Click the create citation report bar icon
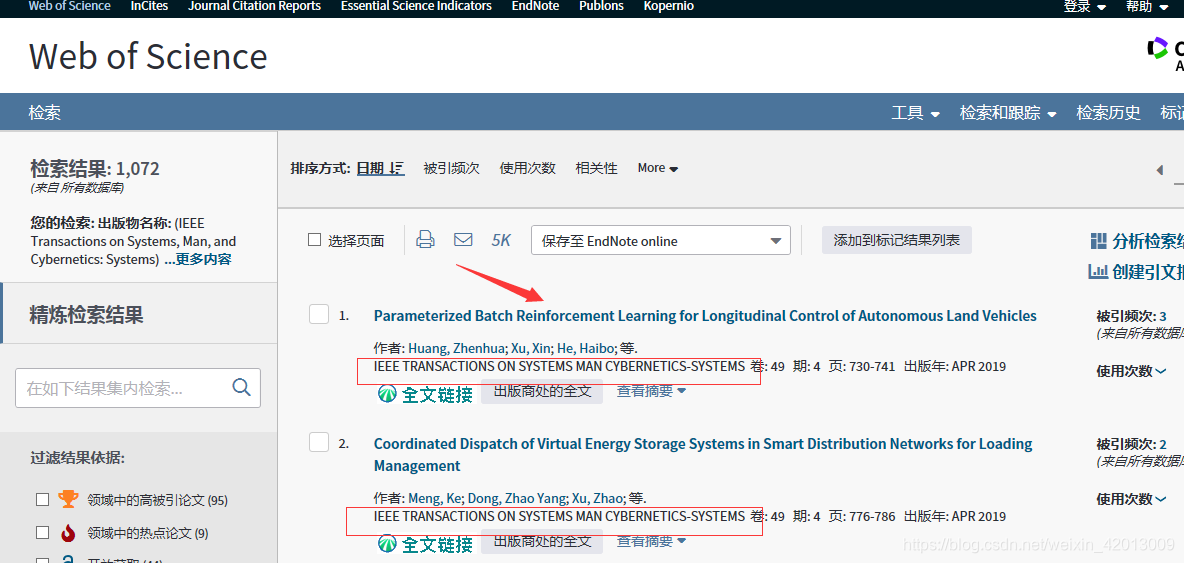This screenshot has width=1184, height=563. coord(1097,272)
